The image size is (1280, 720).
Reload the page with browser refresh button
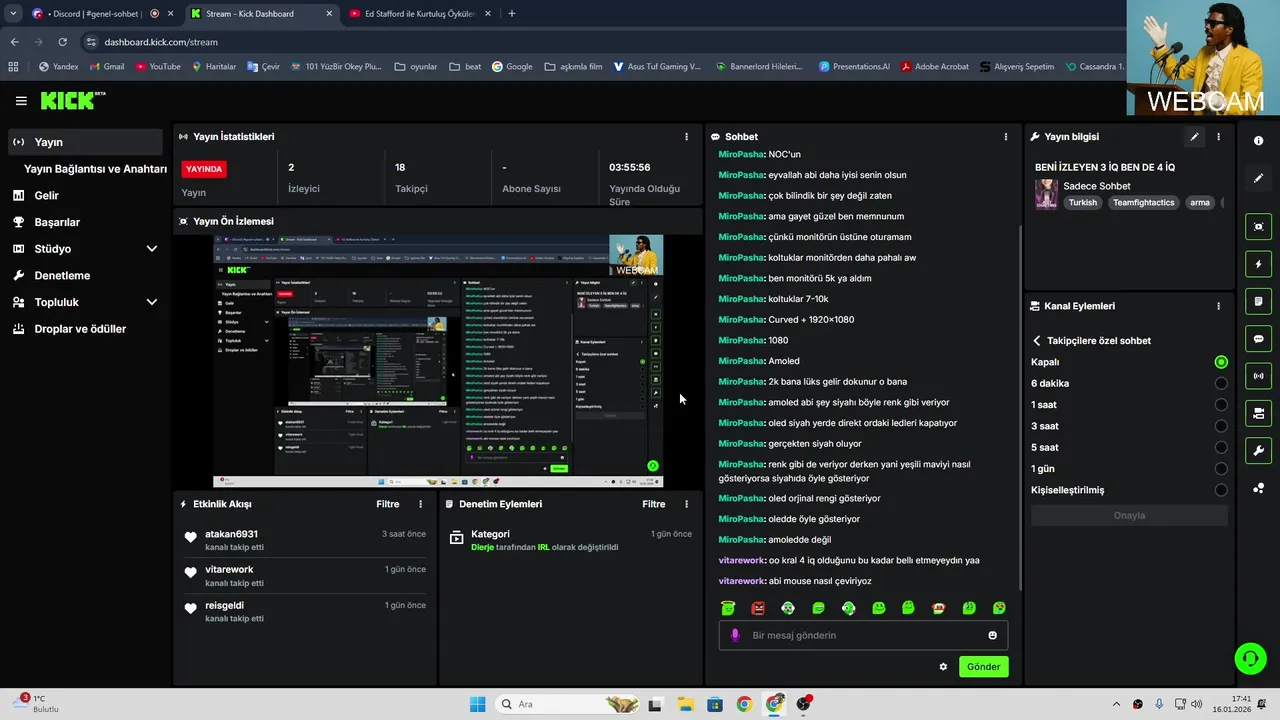[x=62, y=42]
